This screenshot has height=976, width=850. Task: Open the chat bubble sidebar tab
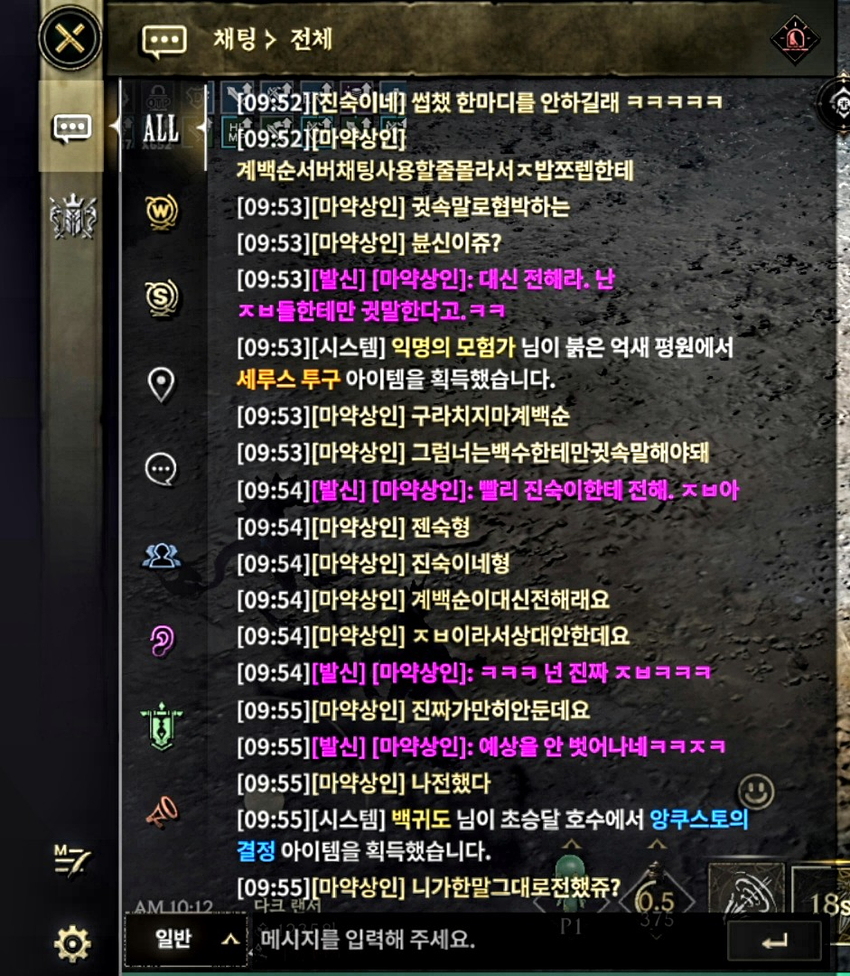click(72, 128)
